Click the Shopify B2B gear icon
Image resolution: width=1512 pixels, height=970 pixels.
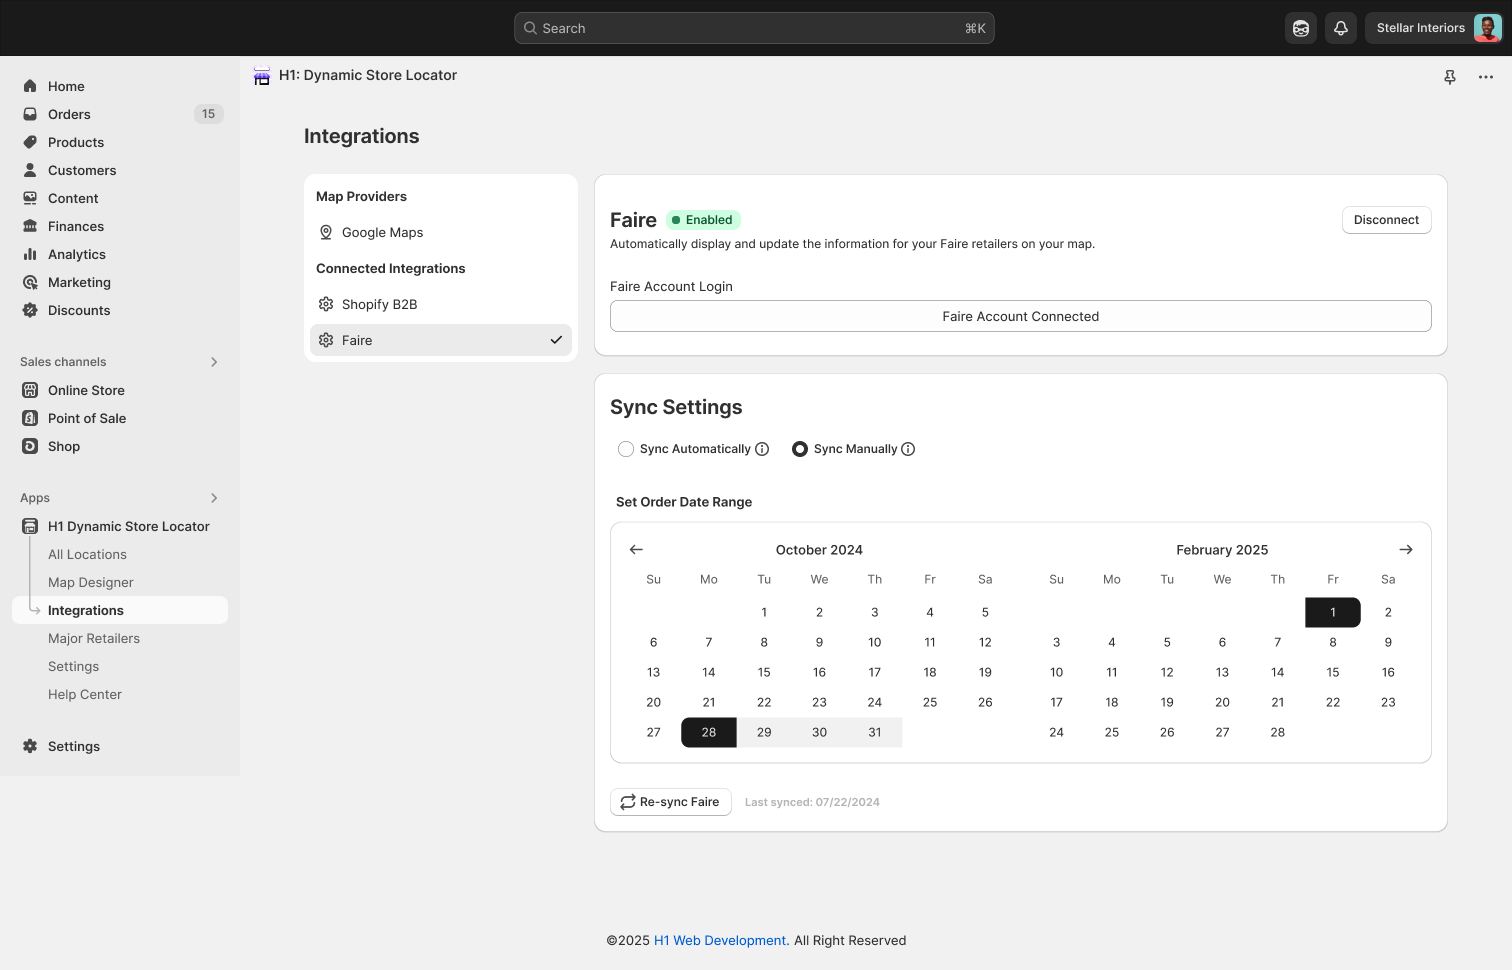pos(326,304)
